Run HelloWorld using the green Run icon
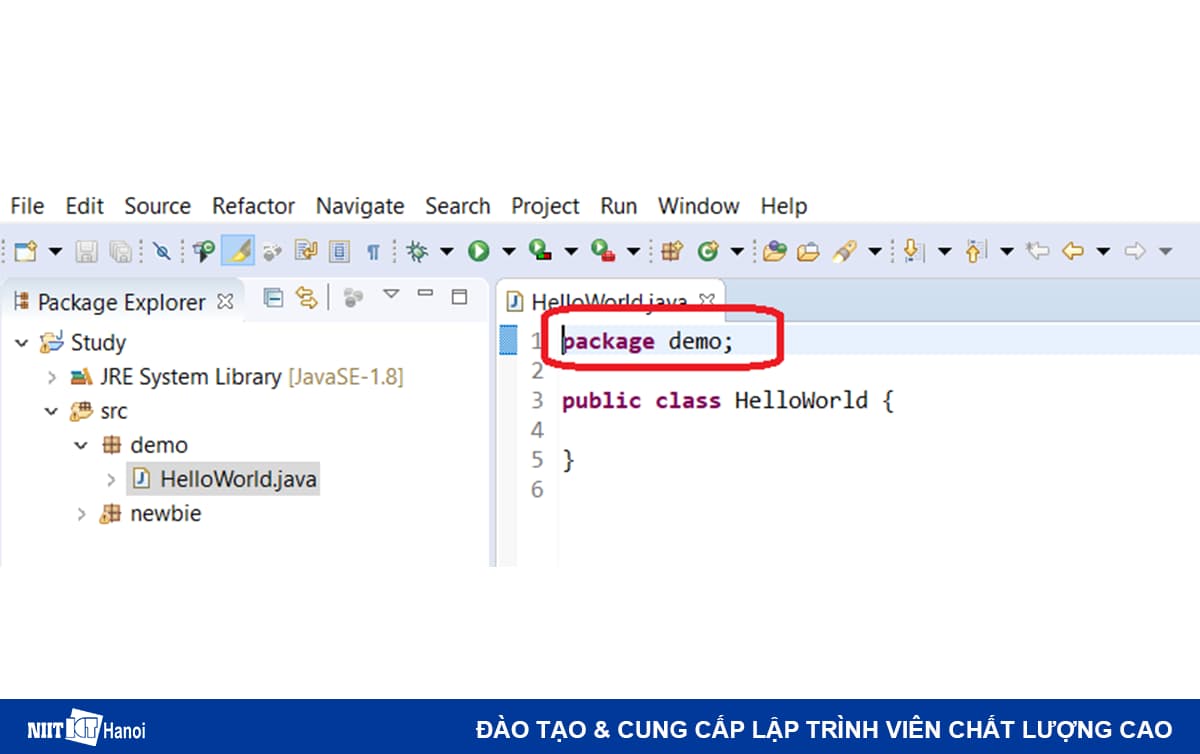Viewport: 1200px width, 754px height. tap(478, 250)
